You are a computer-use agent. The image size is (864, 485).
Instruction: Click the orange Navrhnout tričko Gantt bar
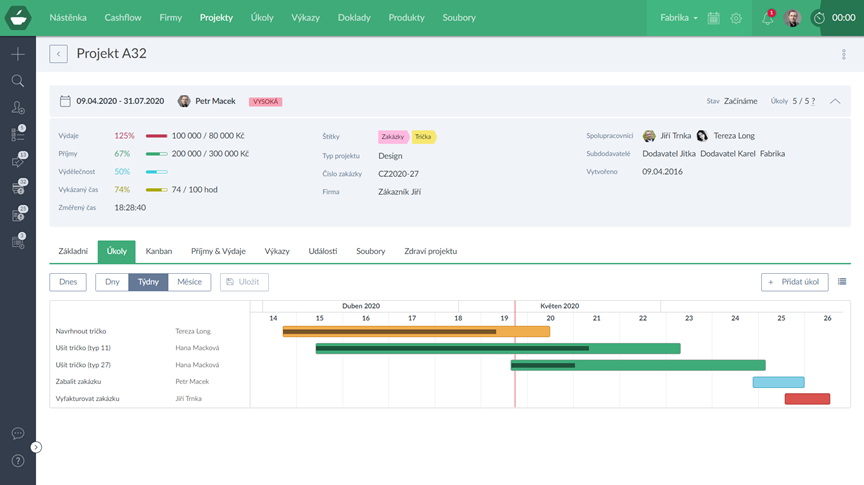coord(416,331)
